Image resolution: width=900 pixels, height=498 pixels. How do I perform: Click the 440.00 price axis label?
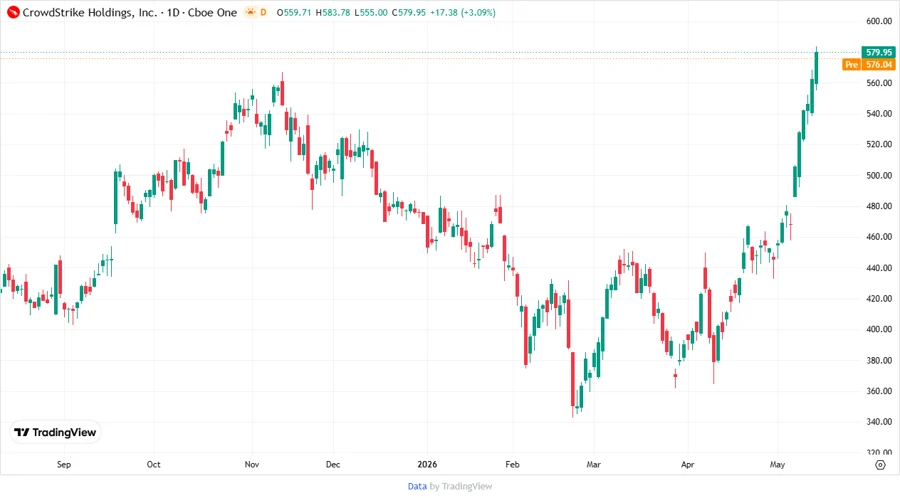pyautogui.click(x=879, y=267)
